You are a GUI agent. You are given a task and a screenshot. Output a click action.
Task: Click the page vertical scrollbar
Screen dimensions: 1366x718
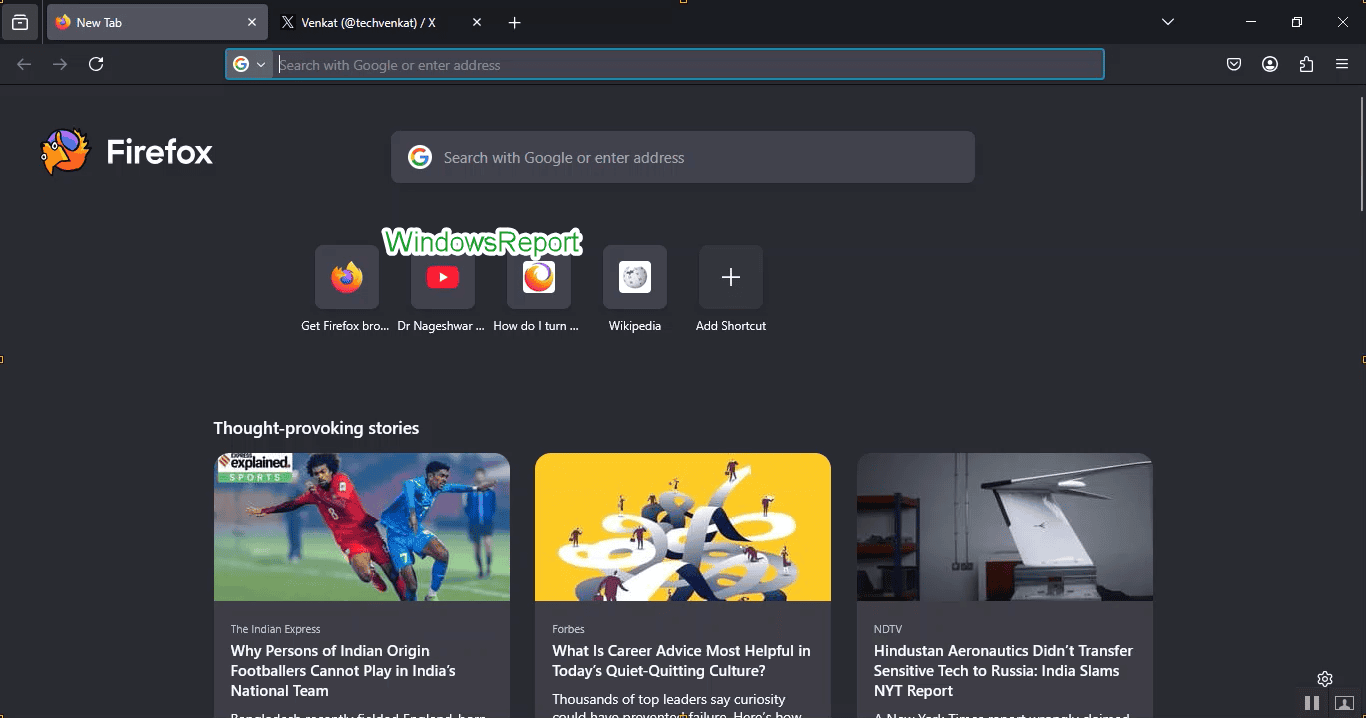tap(1361, 153)
